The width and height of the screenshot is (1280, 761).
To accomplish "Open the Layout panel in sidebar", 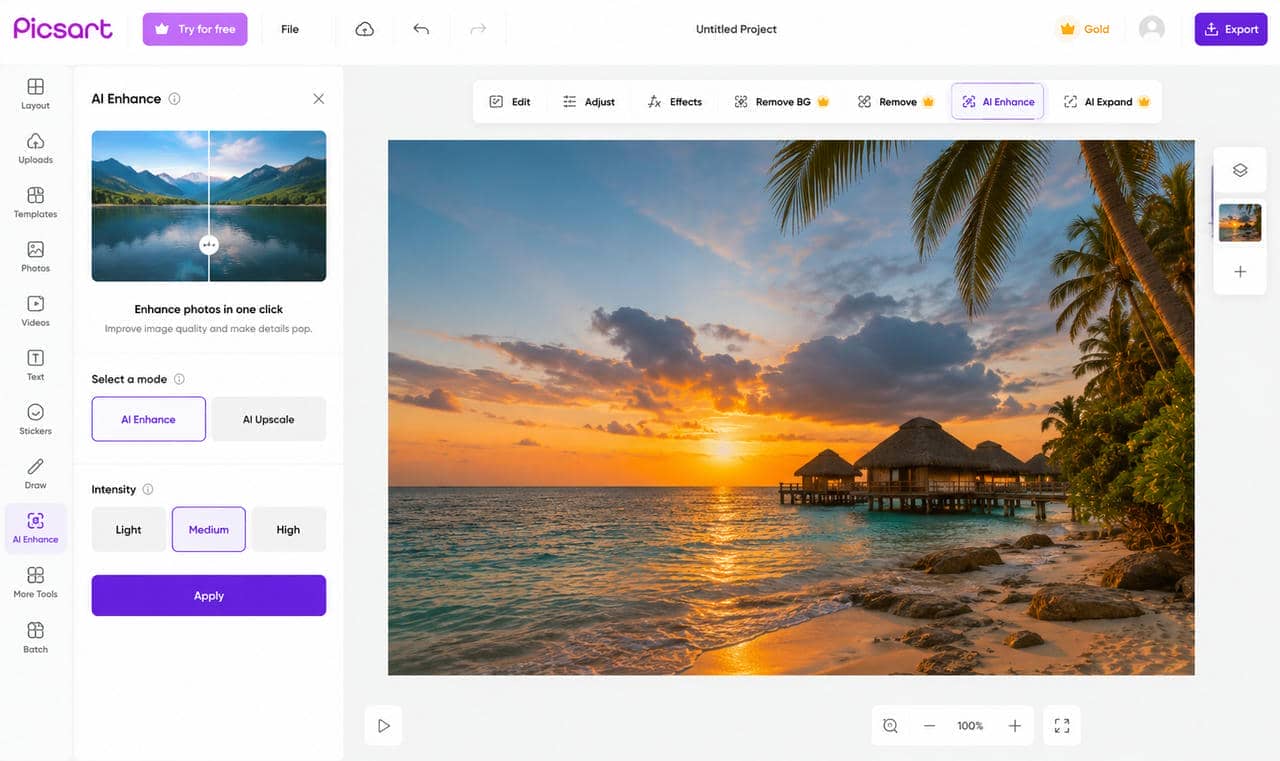I will click(x=35, y=93).
